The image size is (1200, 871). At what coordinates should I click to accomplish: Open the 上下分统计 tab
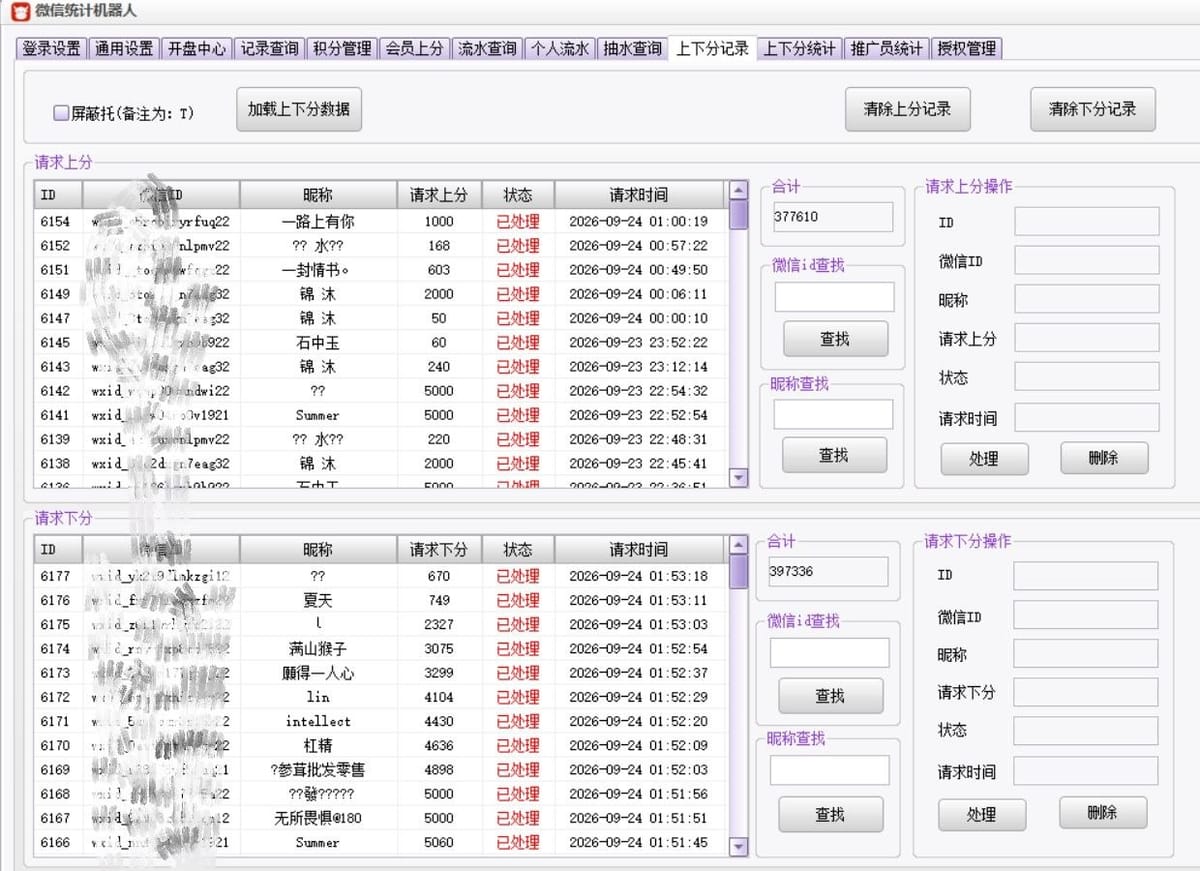(x=800, y=48)
